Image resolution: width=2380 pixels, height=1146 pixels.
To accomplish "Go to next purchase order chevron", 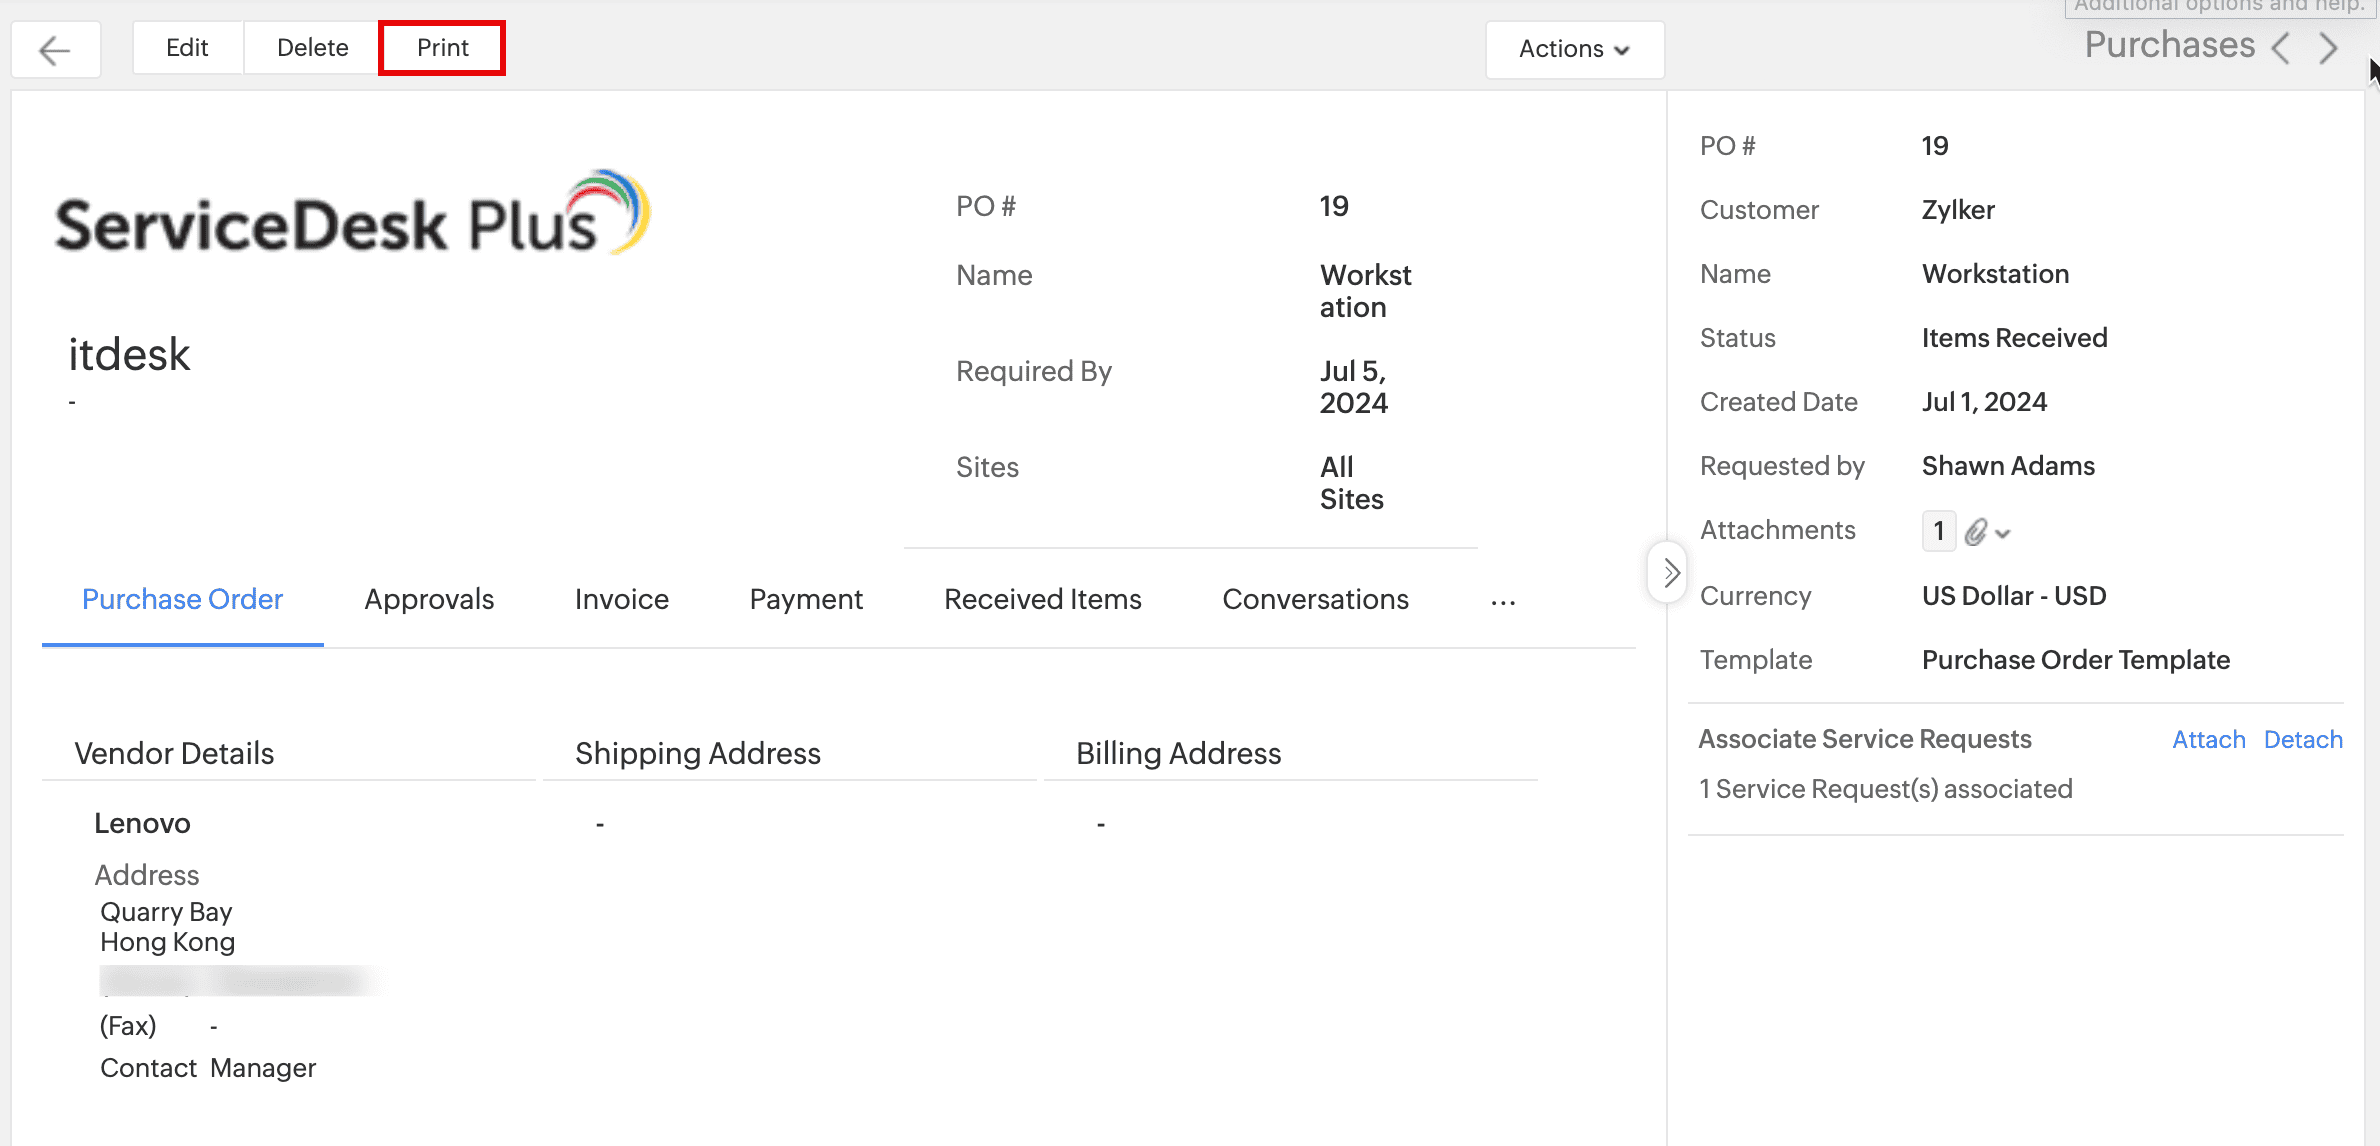I will coord(2329,48).
